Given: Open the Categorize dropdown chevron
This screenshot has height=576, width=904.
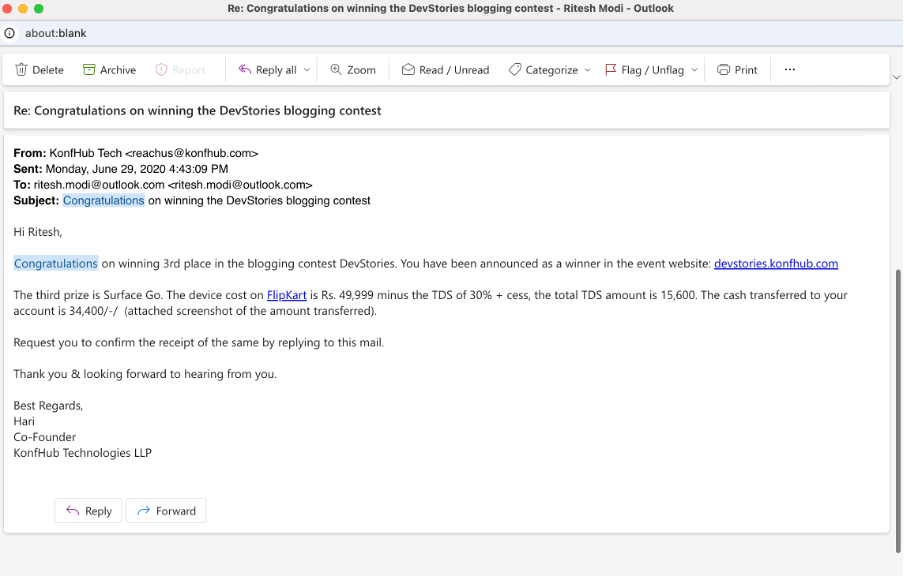Looking at the screenshot, I should (x=587, y=70).
